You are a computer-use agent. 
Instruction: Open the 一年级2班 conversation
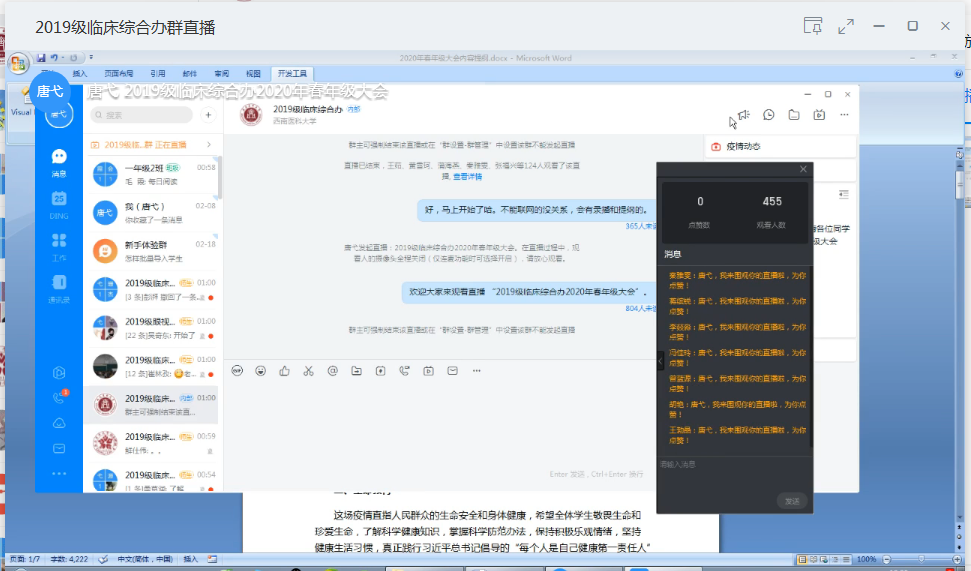151,175
